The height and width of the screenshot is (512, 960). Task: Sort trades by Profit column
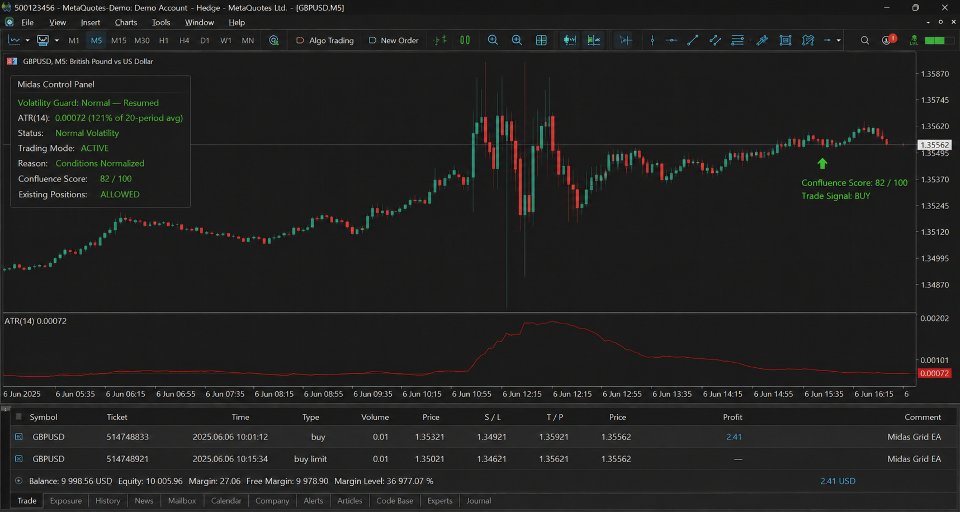point(732,417)
